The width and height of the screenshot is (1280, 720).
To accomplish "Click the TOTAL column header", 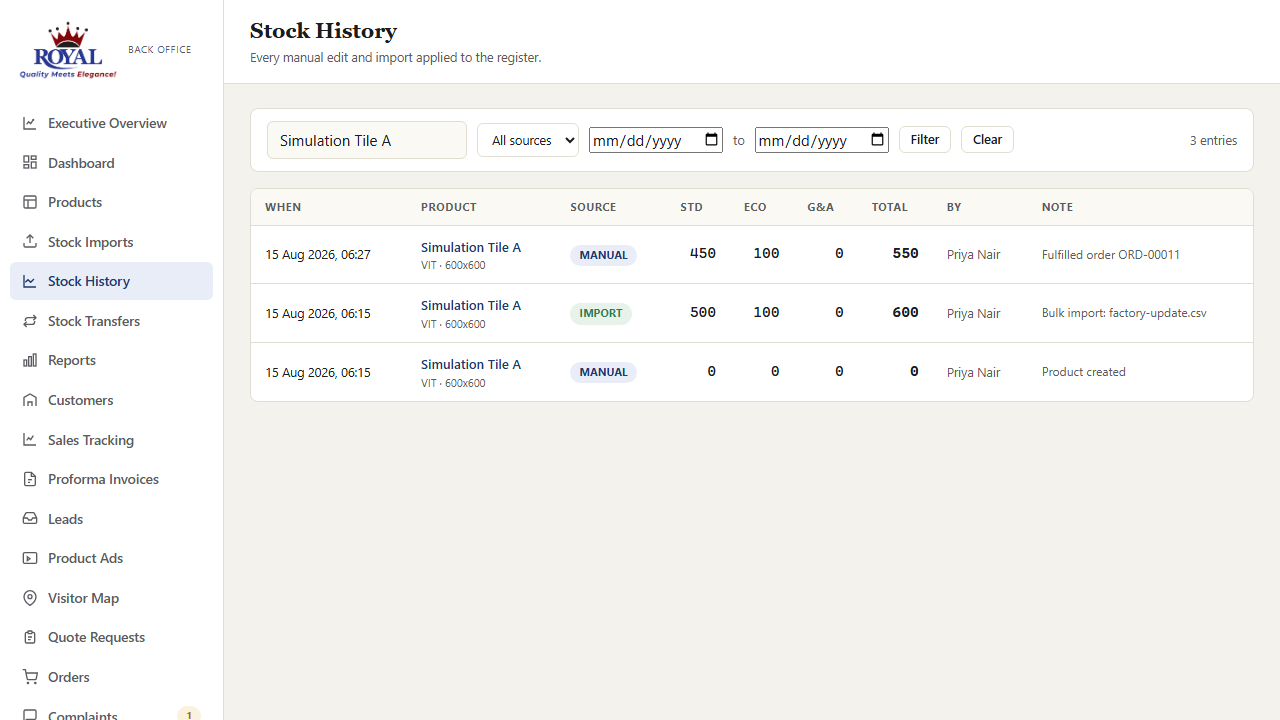I will pos(890,207).
